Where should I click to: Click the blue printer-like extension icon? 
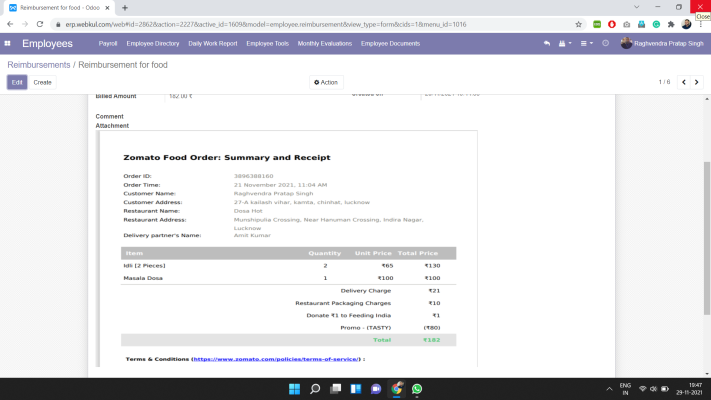click(x=641, y=24)
